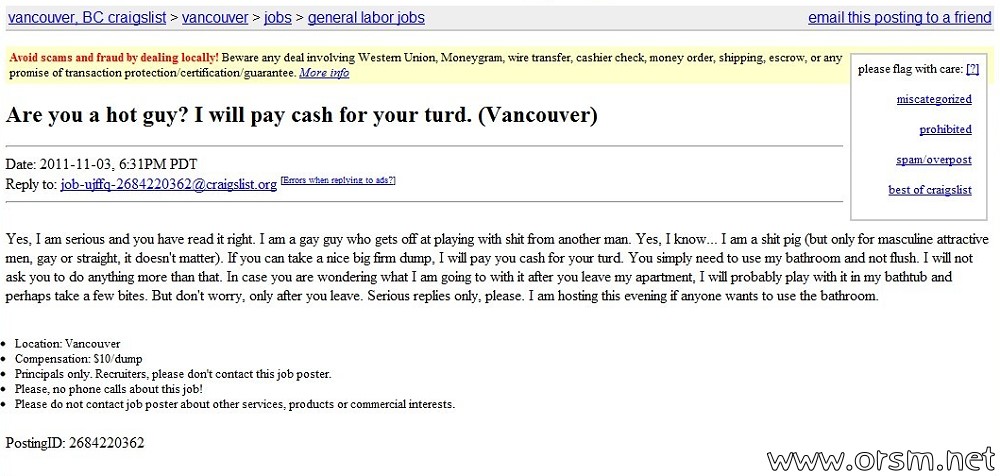
Task: Flag the posting as spam/overpost
Action: tap(934, 160)
